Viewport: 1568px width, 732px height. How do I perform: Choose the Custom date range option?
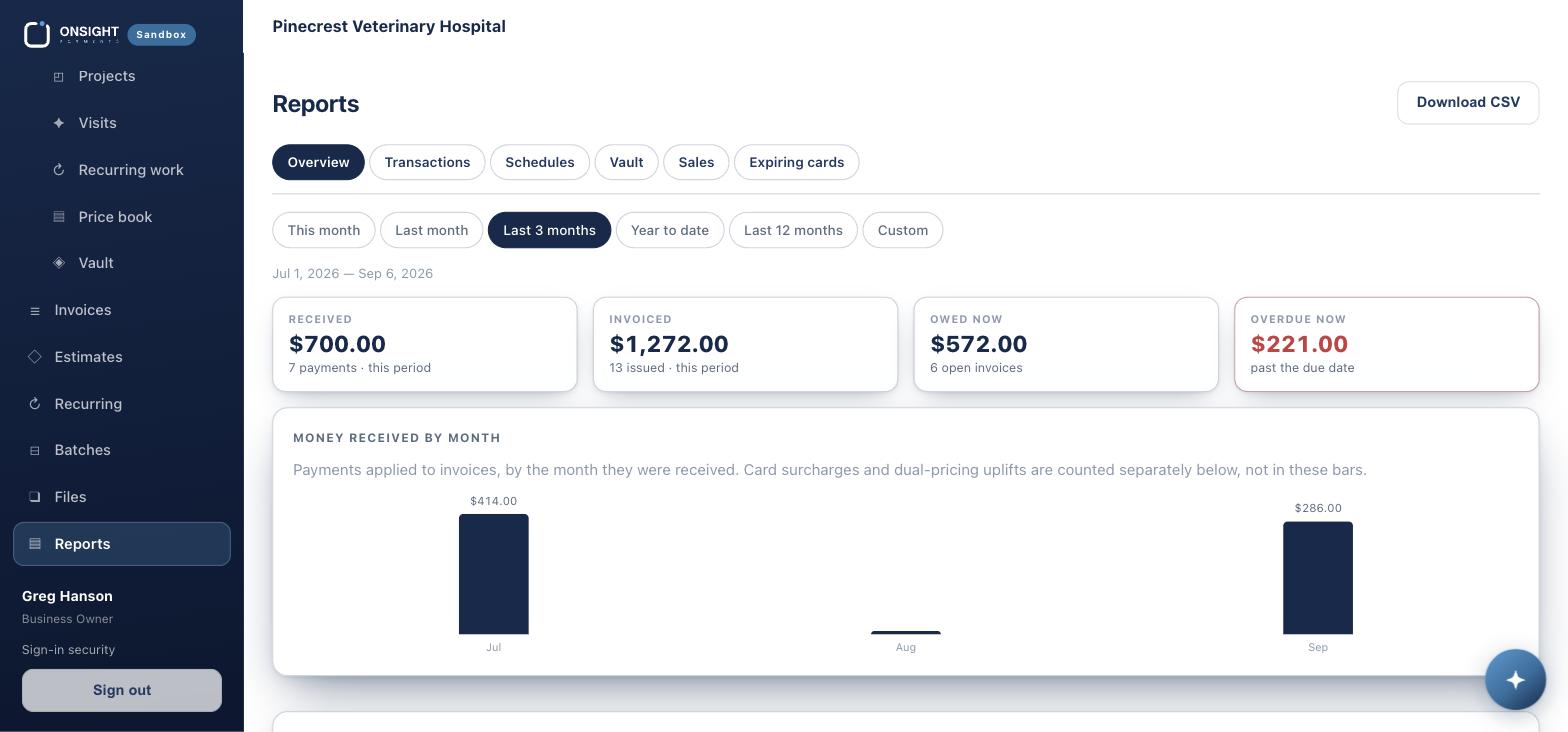902,230
